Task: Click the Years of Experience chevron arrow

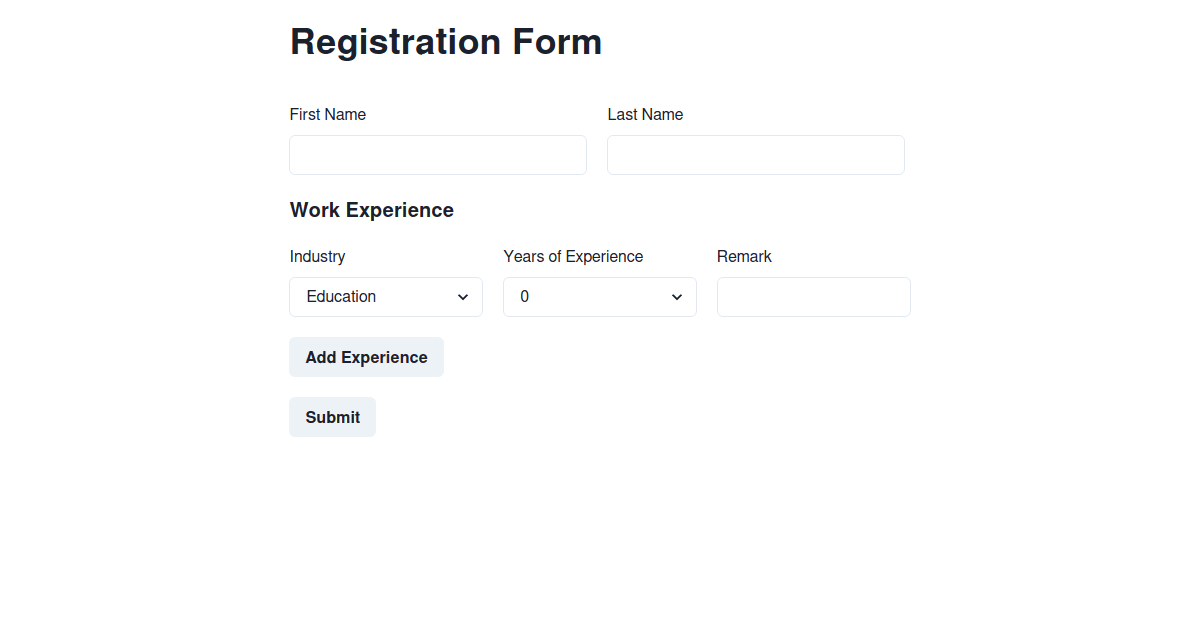Action: click(677, 296)
